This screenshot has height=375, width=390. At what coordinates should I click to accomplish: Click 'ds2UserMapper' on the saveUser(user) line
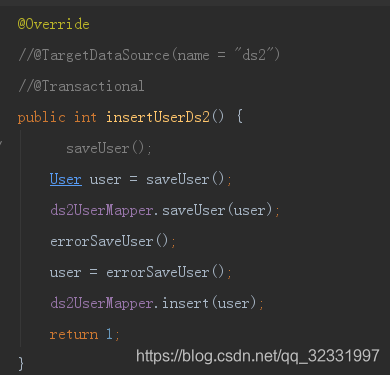coord(101,211)
